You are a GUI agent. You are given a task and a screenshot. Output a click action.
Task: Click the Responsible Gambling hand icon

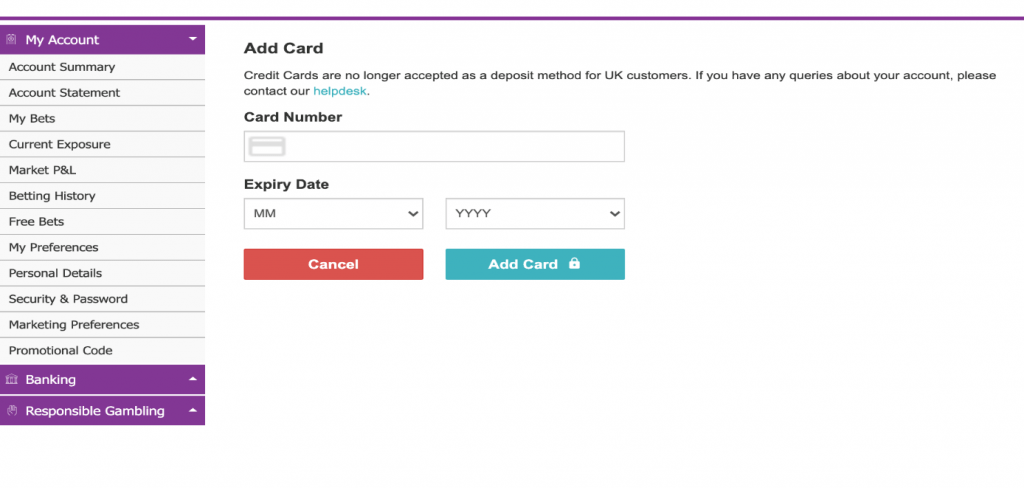11,411
